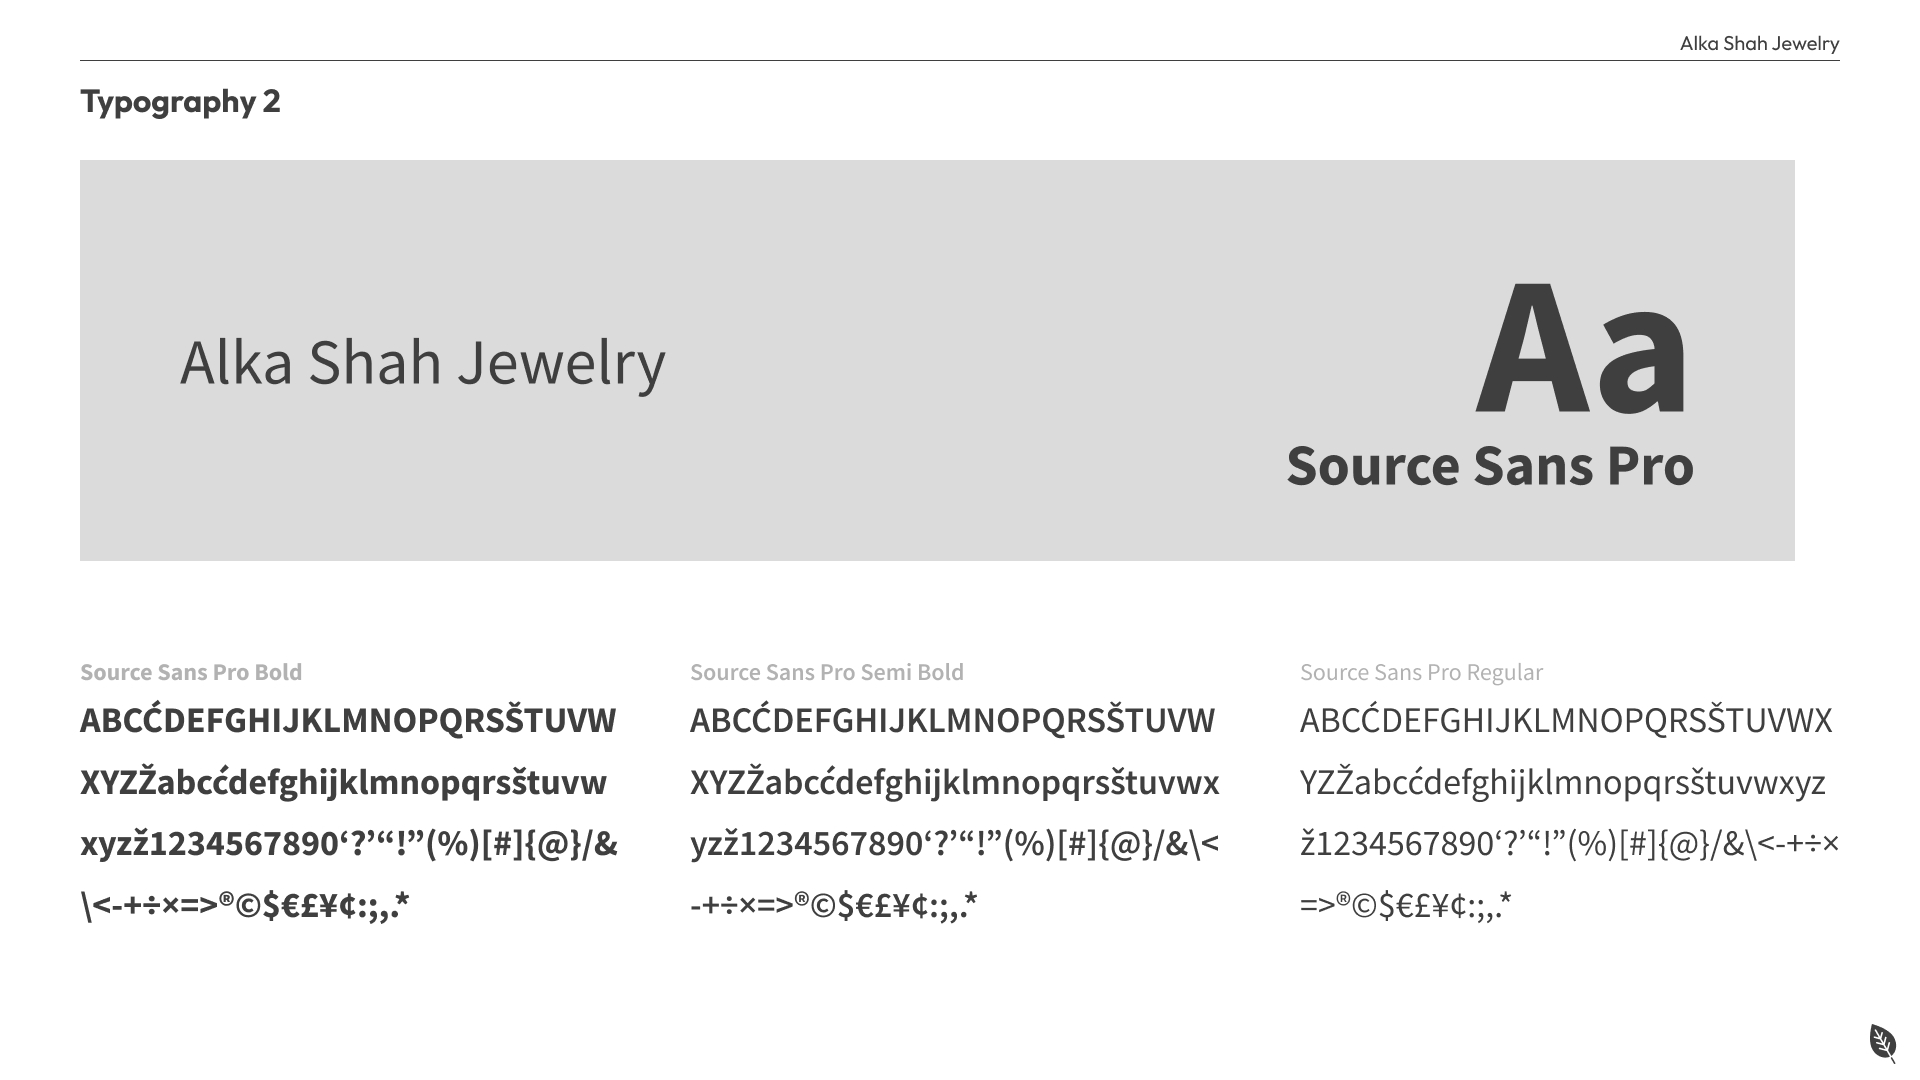Click the Semi Bold line starting with XYZŽabc
1920x1080 pixels.
(x=954, y=783)
